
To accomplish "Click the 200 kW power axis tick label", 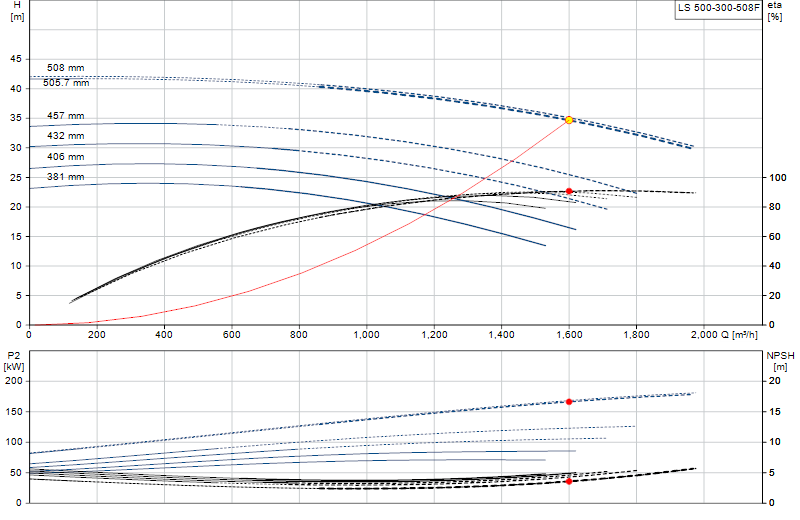I will (x=14, y=381).
